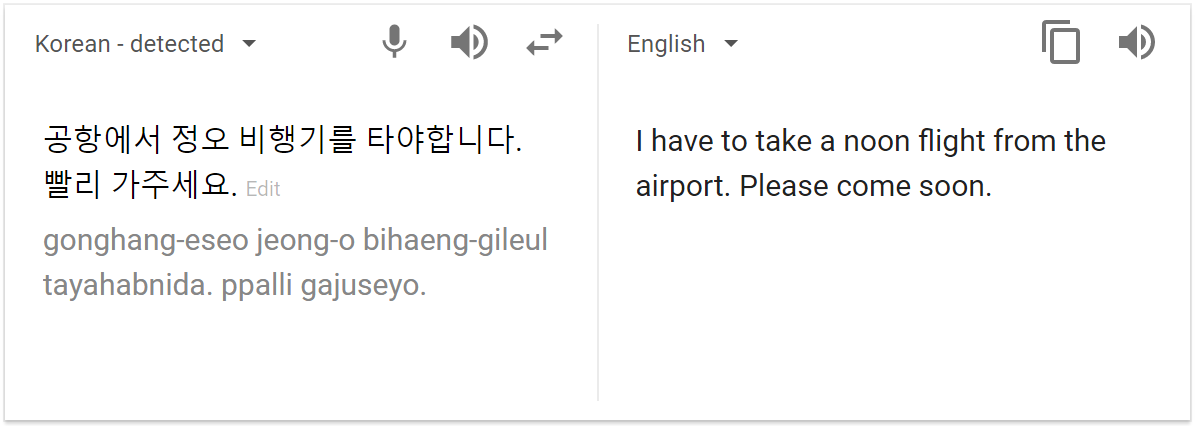1197x426 pixels.
Task: Click the romanization 'gonghang-eseo jeong-o bihaeng-gileul'
Action: point(295,241)
